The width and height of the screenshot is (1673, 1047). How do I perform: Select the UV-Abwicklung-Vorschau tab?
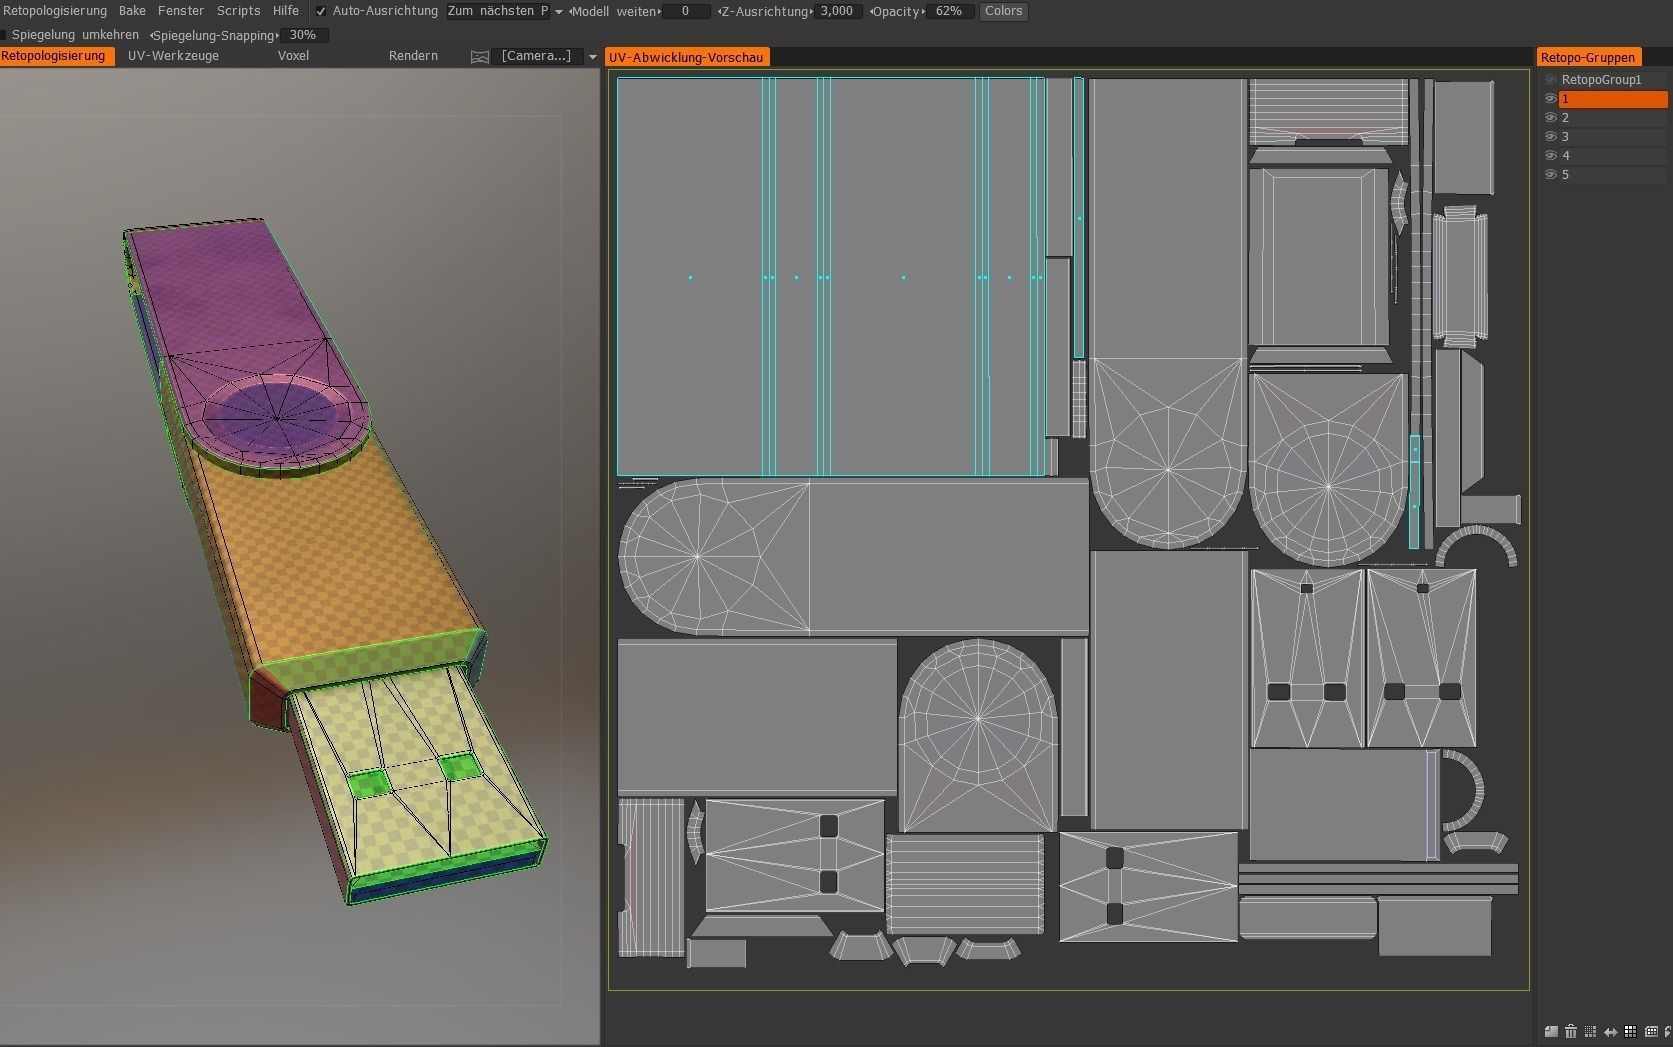click(x=687, y=57)
